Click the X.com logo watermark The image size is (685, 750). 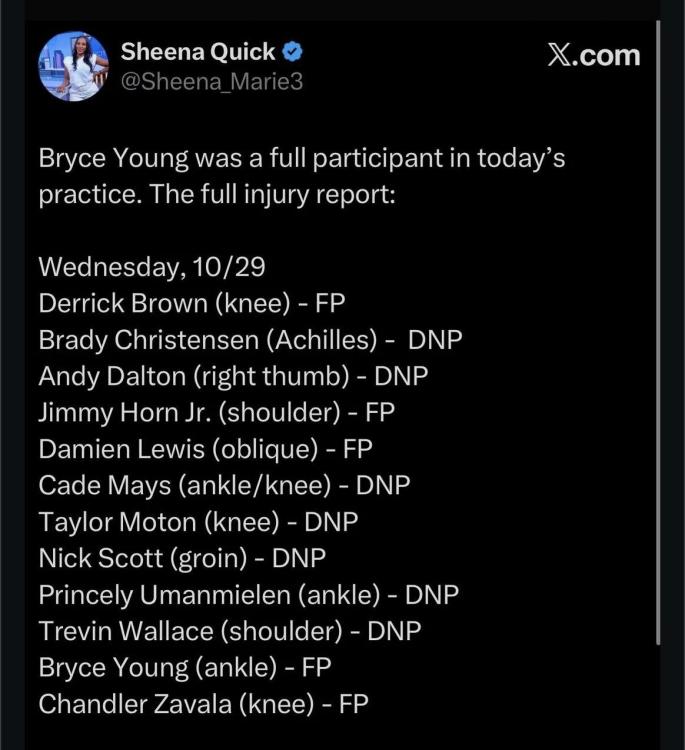(x=593, y=55)
